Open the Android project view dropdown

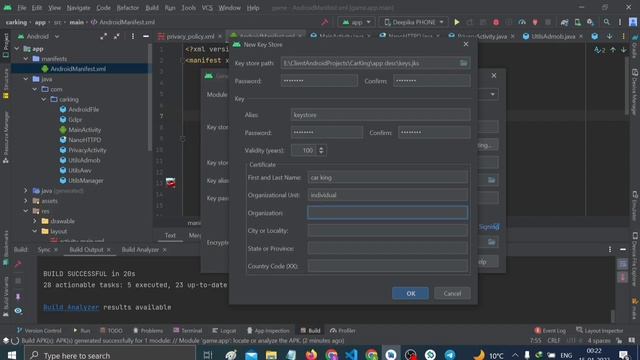(x=38, y=36)
